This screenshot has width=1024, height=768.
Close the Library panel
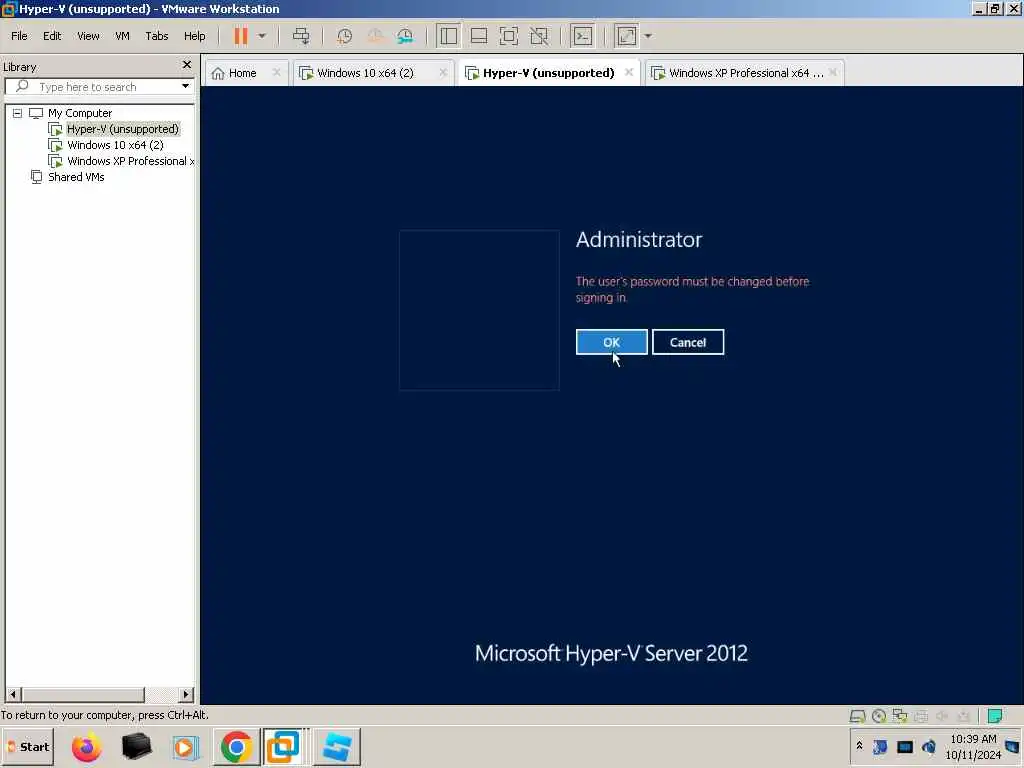(187, 65)
